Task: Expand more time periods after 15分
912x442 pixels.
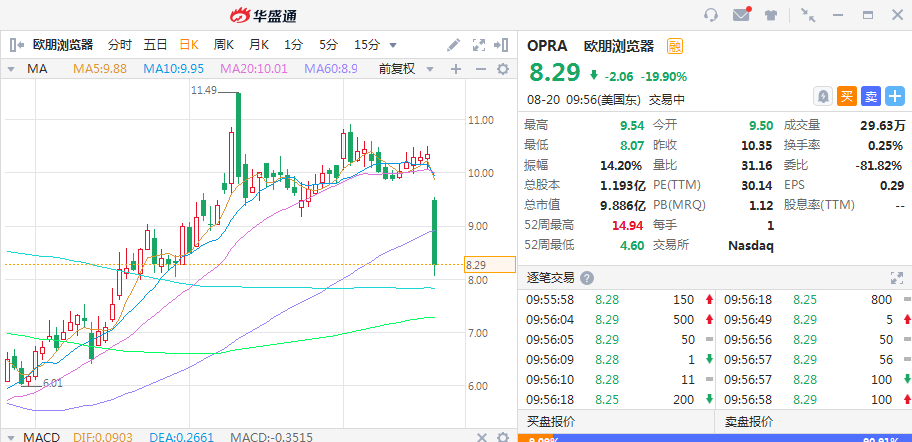Action: (393, 45)
